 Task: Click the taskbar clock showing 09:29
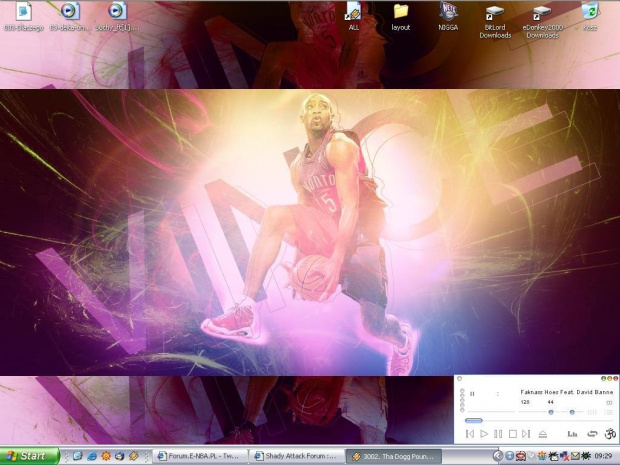603,456
